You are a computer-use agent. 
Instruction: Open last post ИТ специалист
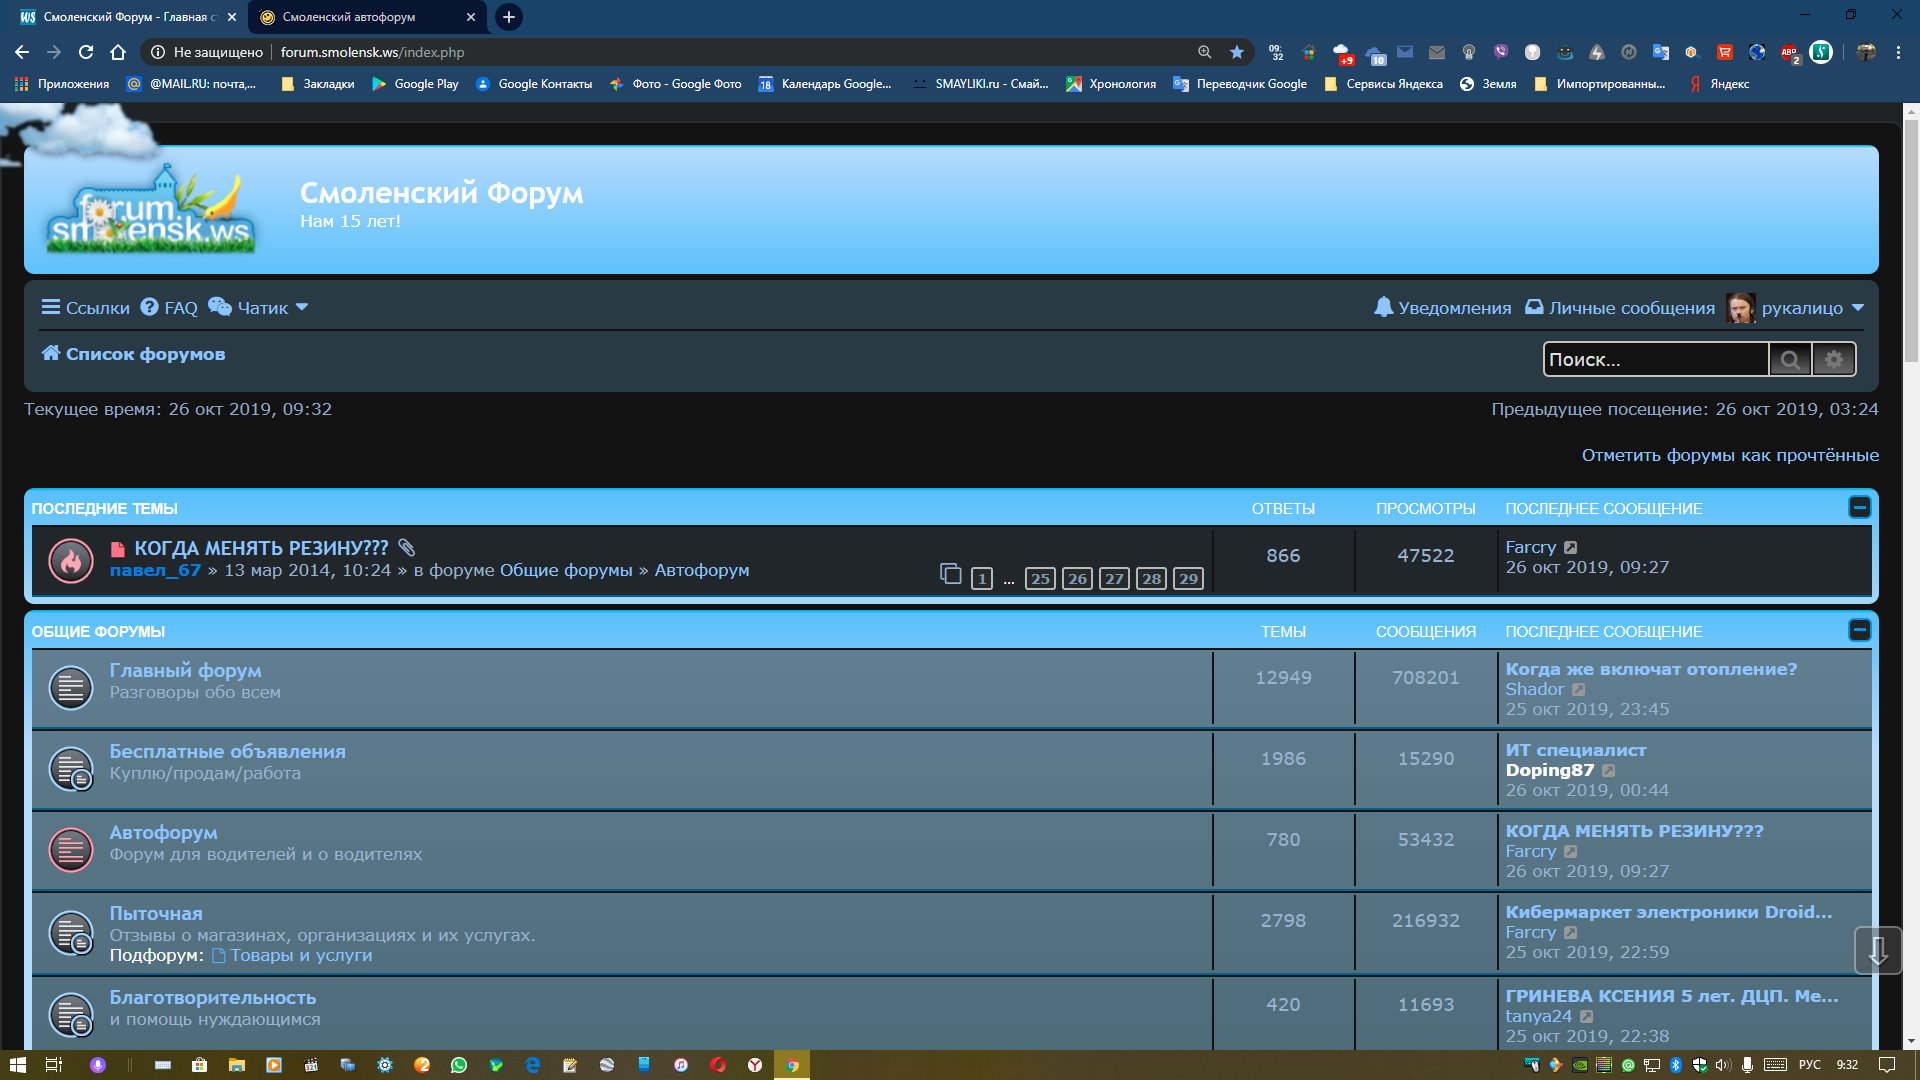[1575, 751]
